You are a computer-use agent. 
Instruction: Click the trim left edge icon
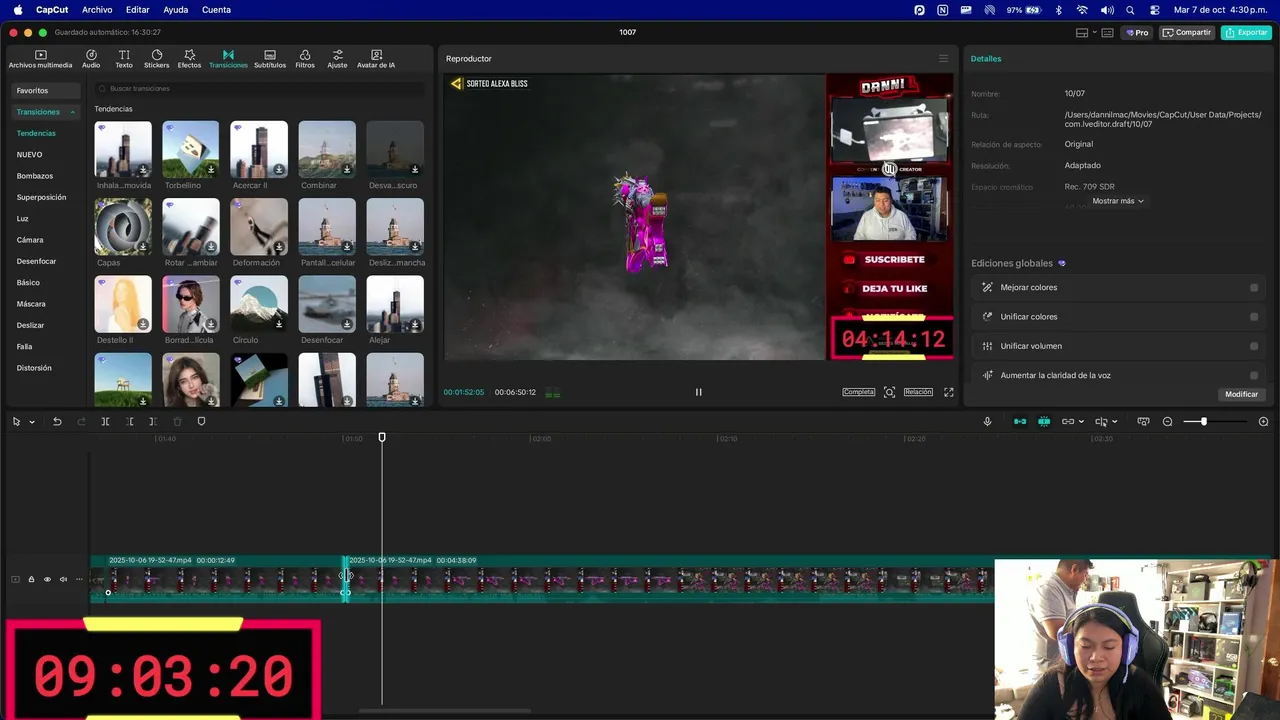coord(129,422)
